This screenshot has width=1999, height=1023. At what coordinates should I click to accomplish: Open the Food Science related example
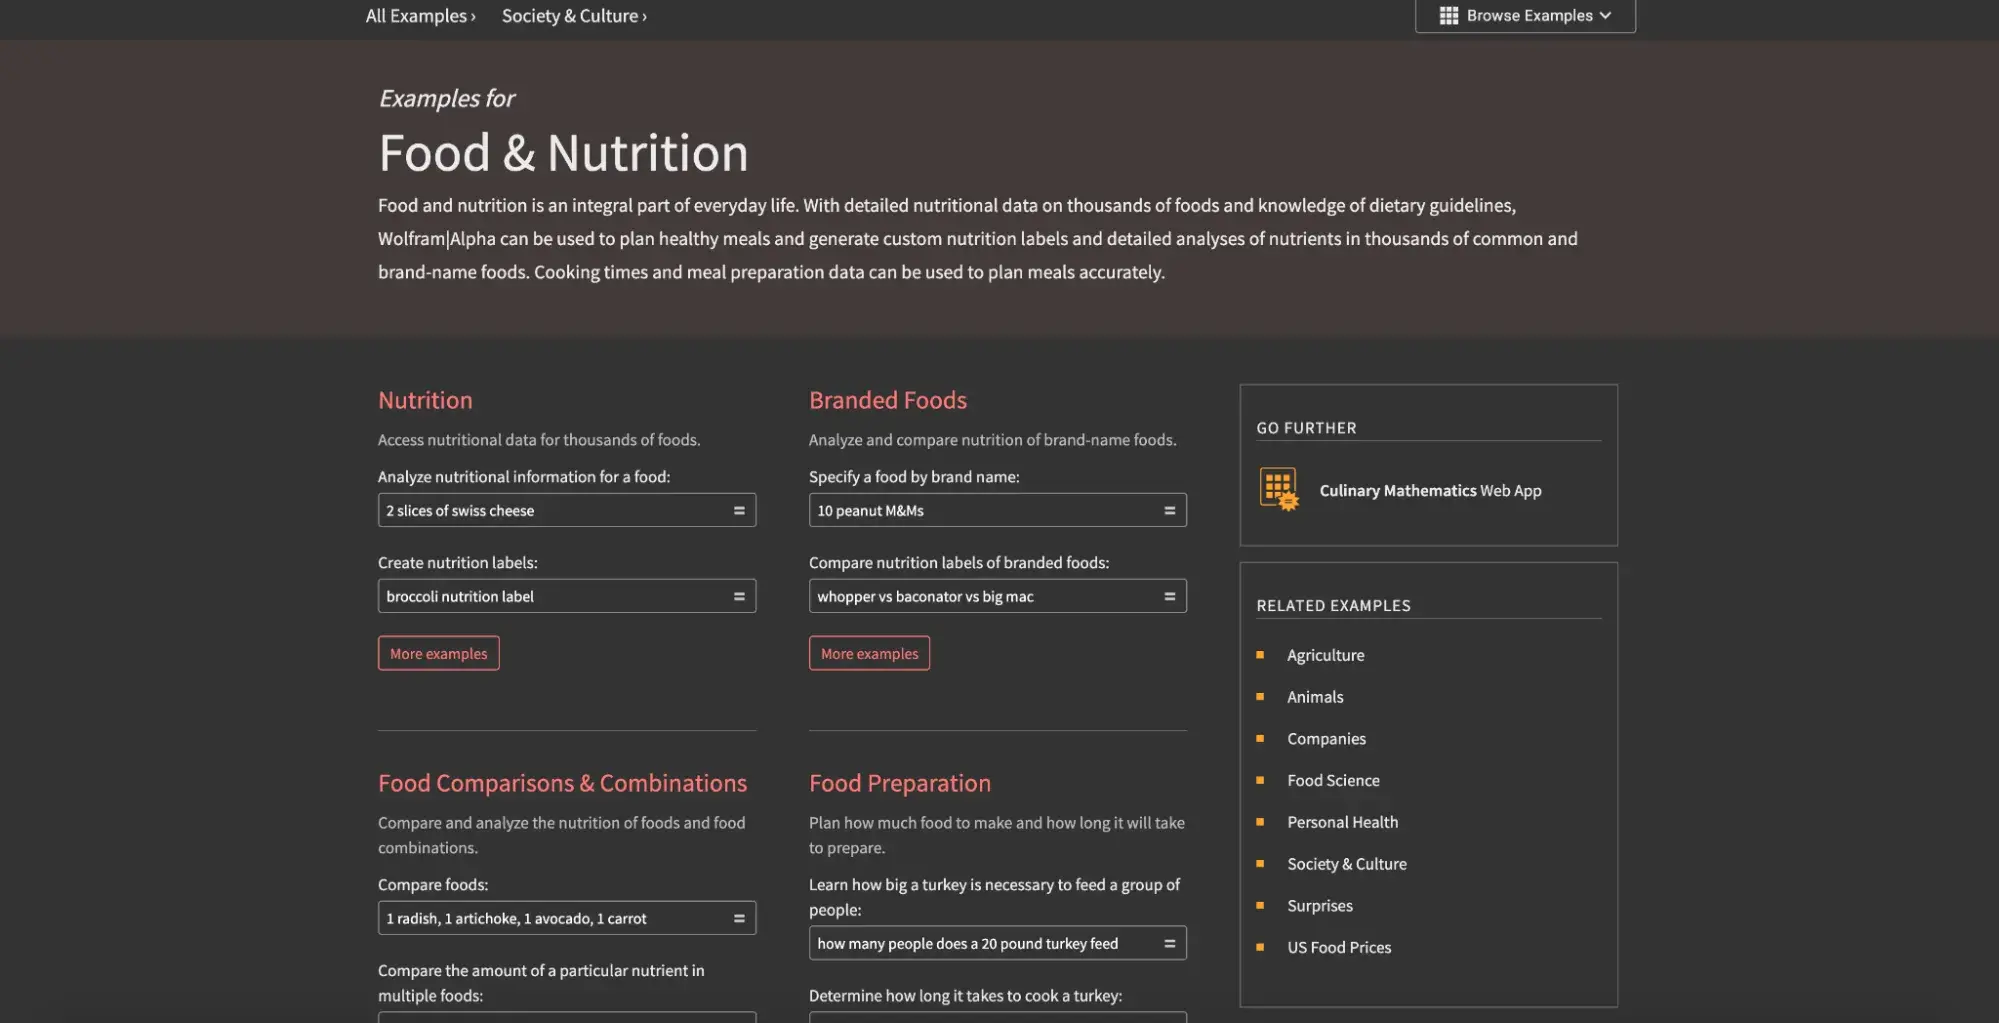click(x=1333, y=780)
